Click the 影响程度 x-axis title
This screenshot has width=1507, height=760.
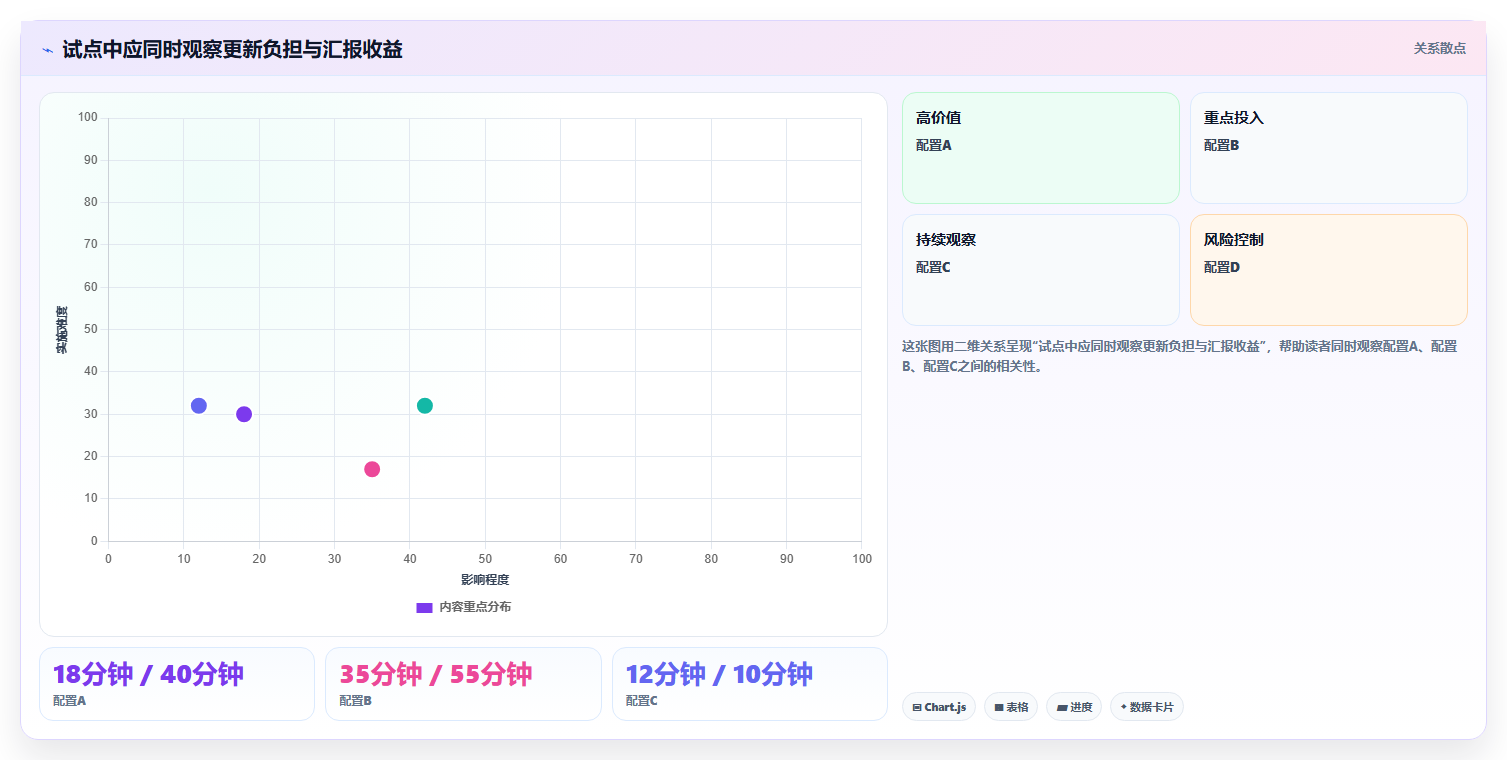pos(485,580)
